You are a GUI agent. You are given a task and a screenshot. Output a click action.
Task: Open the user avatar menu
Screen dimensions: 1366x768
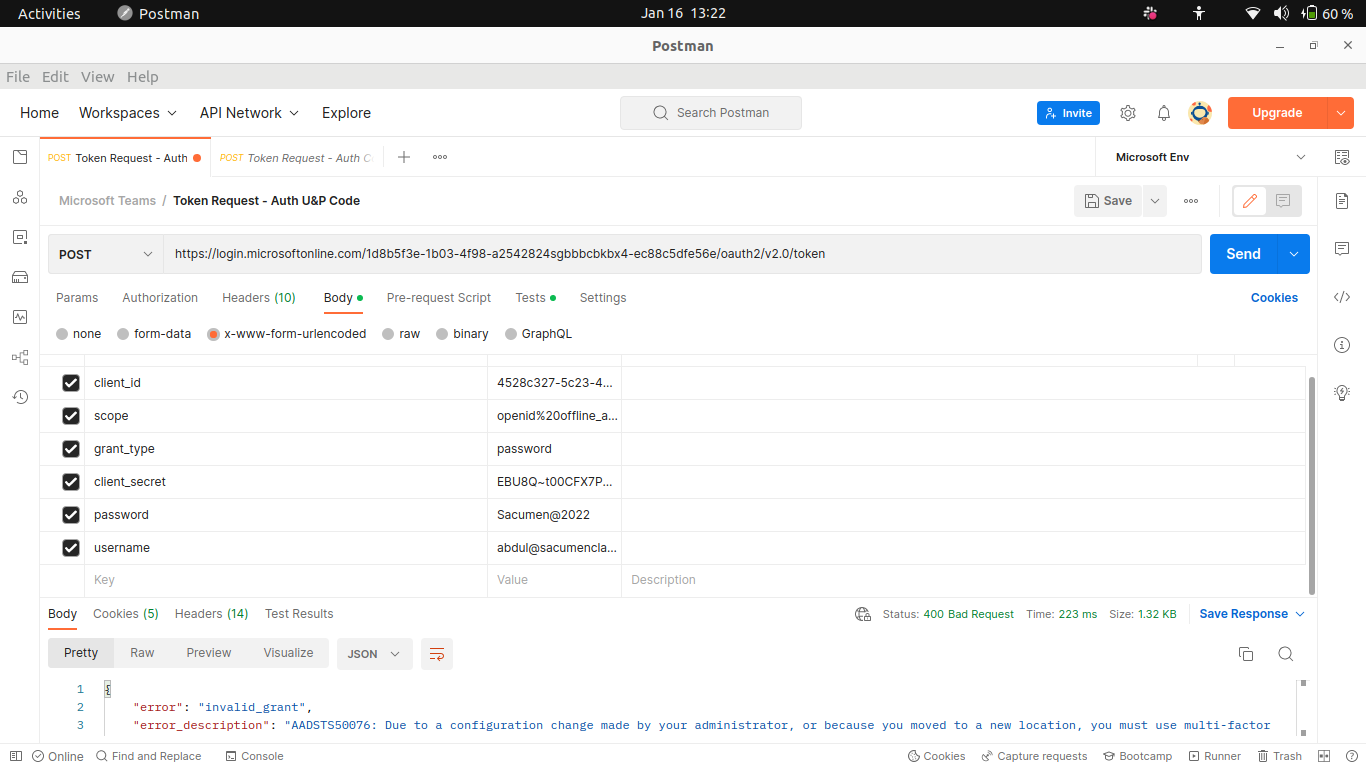click(x=1200, y=113)
